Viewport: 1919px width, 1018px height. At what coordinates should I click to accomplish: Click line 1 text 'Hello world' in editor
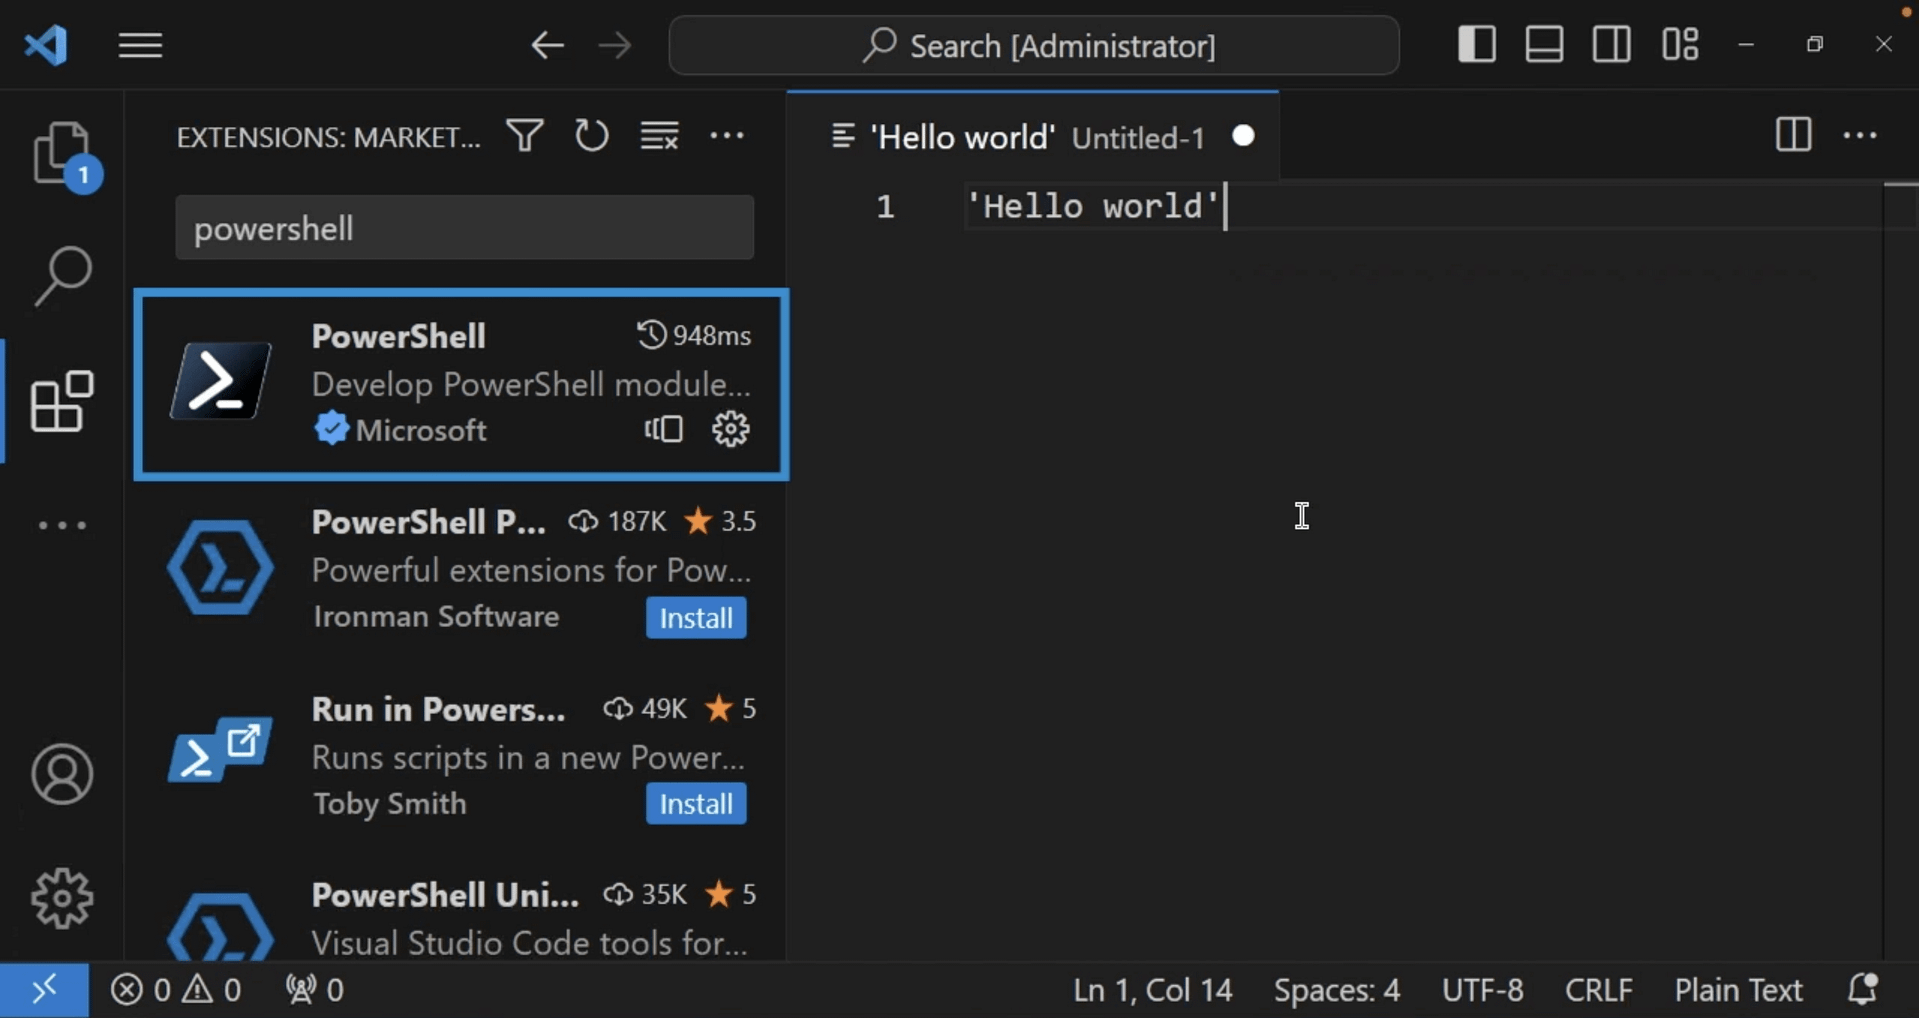click(x=1093, y=206)
